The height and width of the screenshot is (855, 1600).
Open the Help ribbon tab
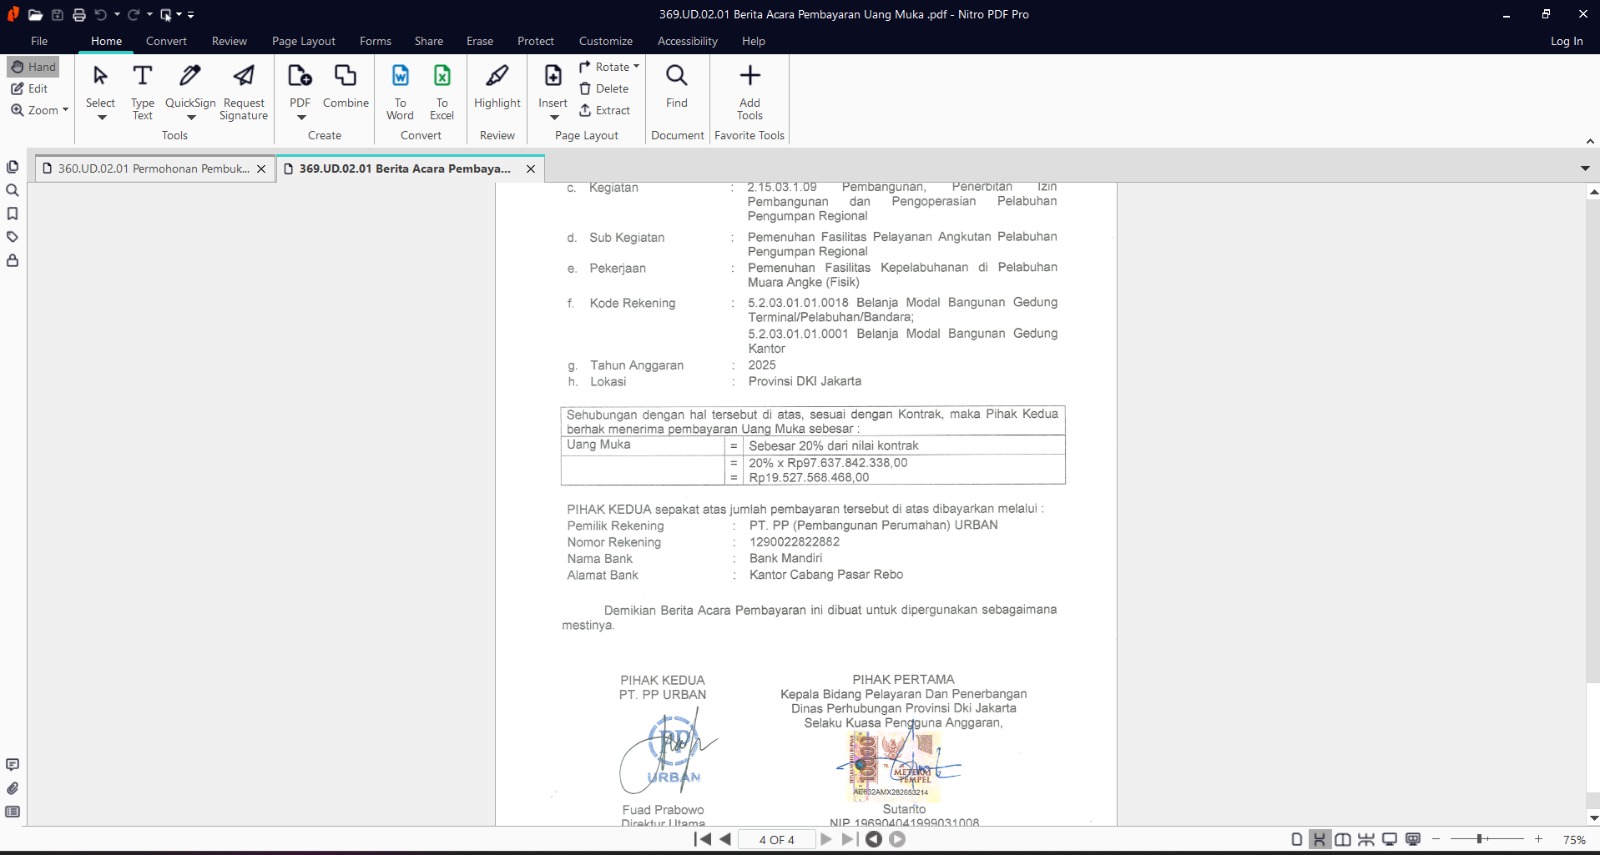click(x=754, y=41)
